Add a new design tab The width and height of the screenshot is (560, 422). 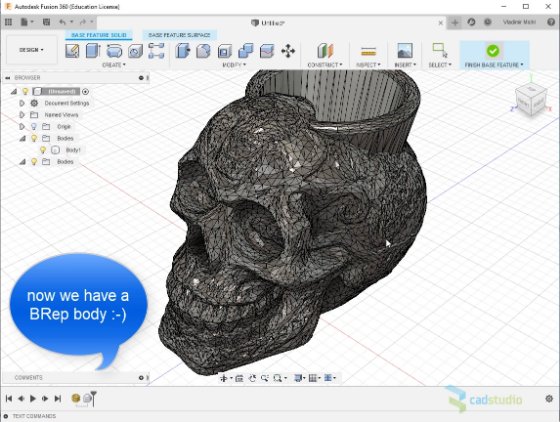click(455, 22)
